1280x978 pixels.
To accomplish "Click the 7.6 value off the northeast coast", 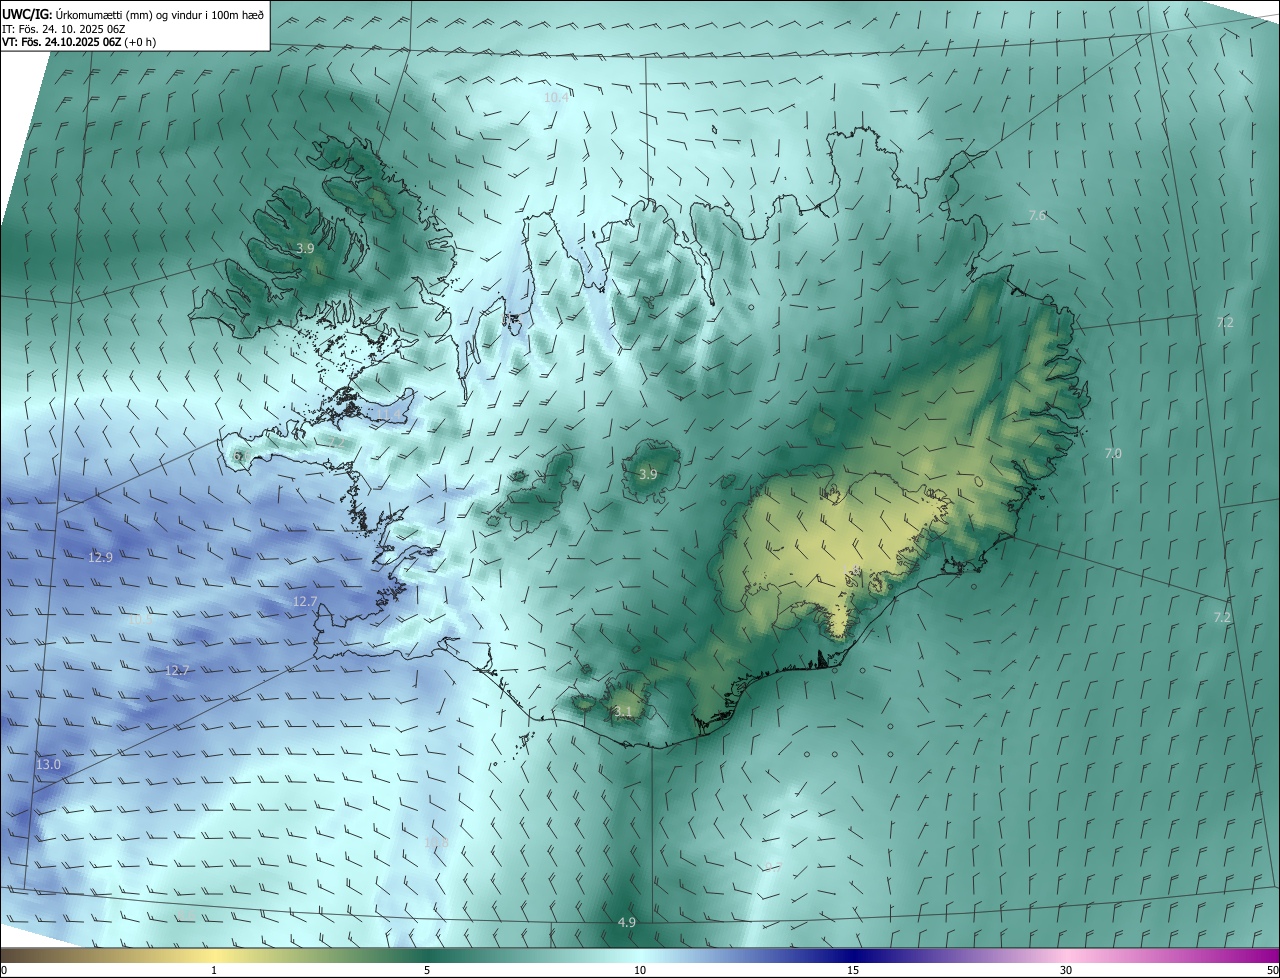I will pyautogui.click(x=1037, y=215).
